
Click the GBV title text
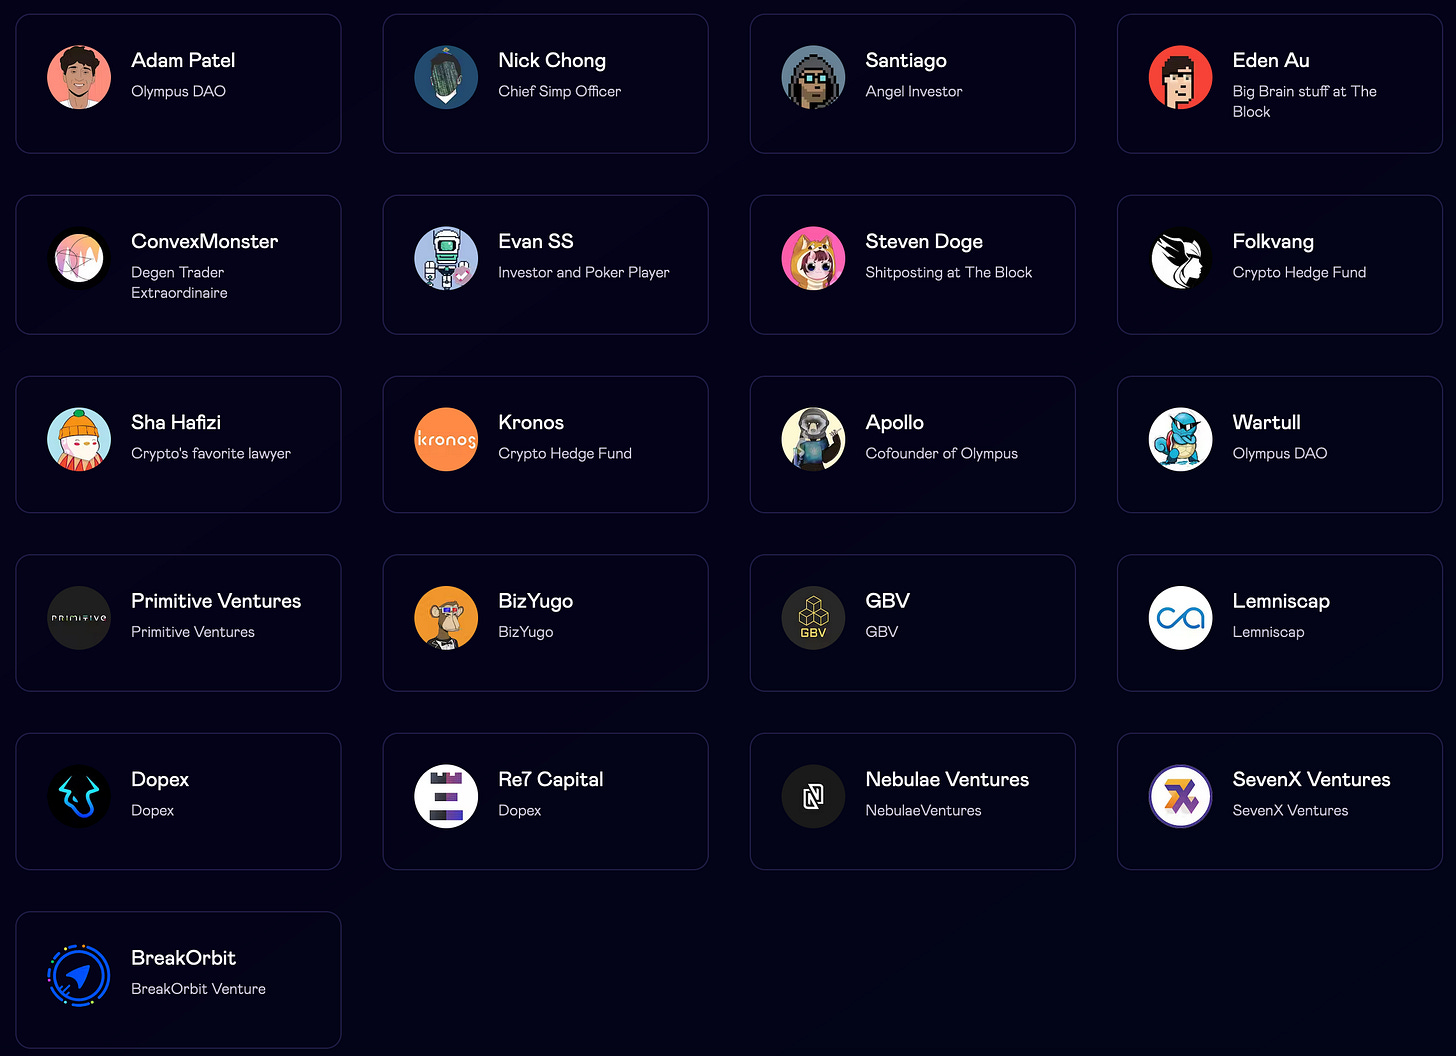887,601
